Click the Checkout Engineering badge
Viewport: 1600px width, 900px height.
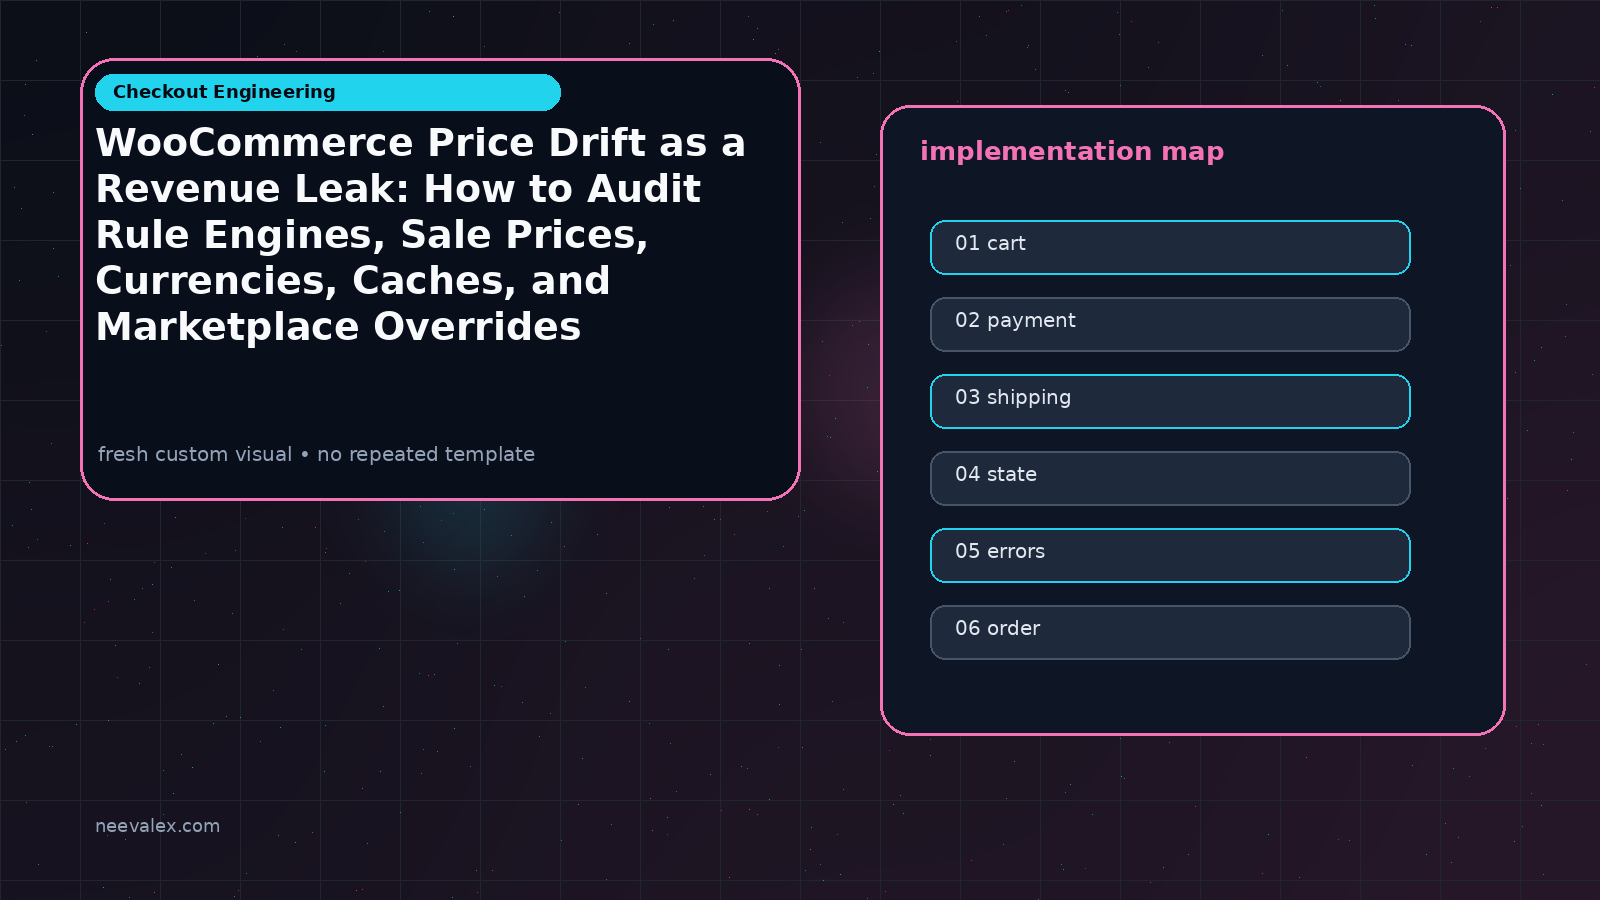328,92
